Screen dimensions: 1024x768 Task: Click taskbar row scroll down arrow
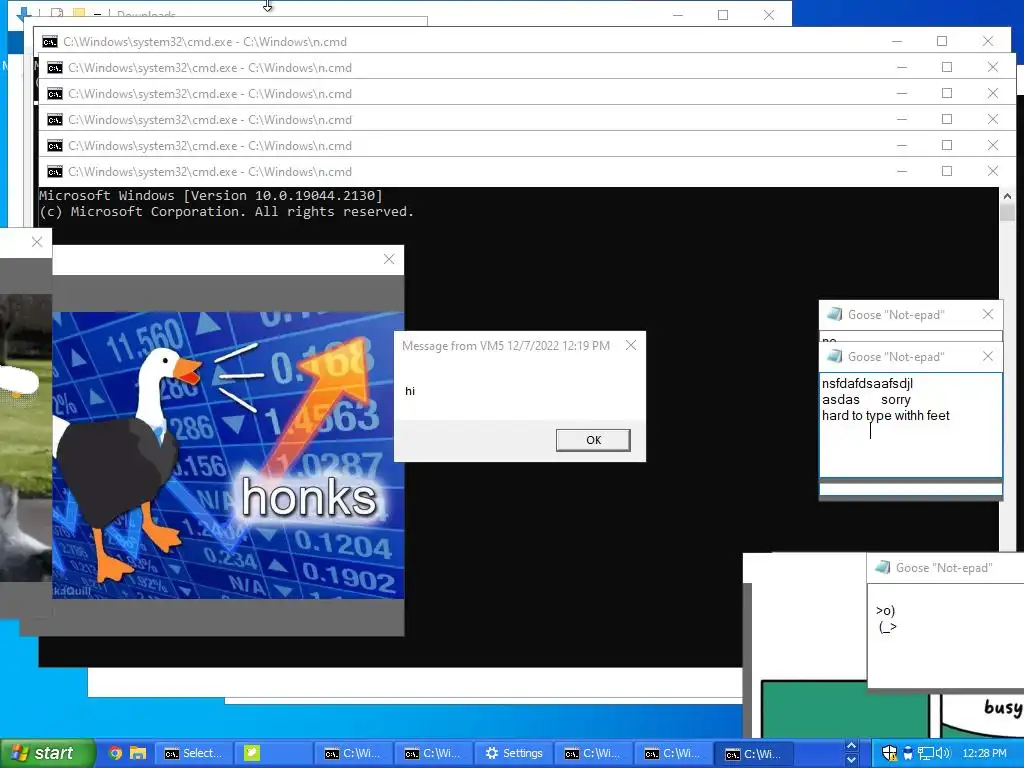coord(851,760)
